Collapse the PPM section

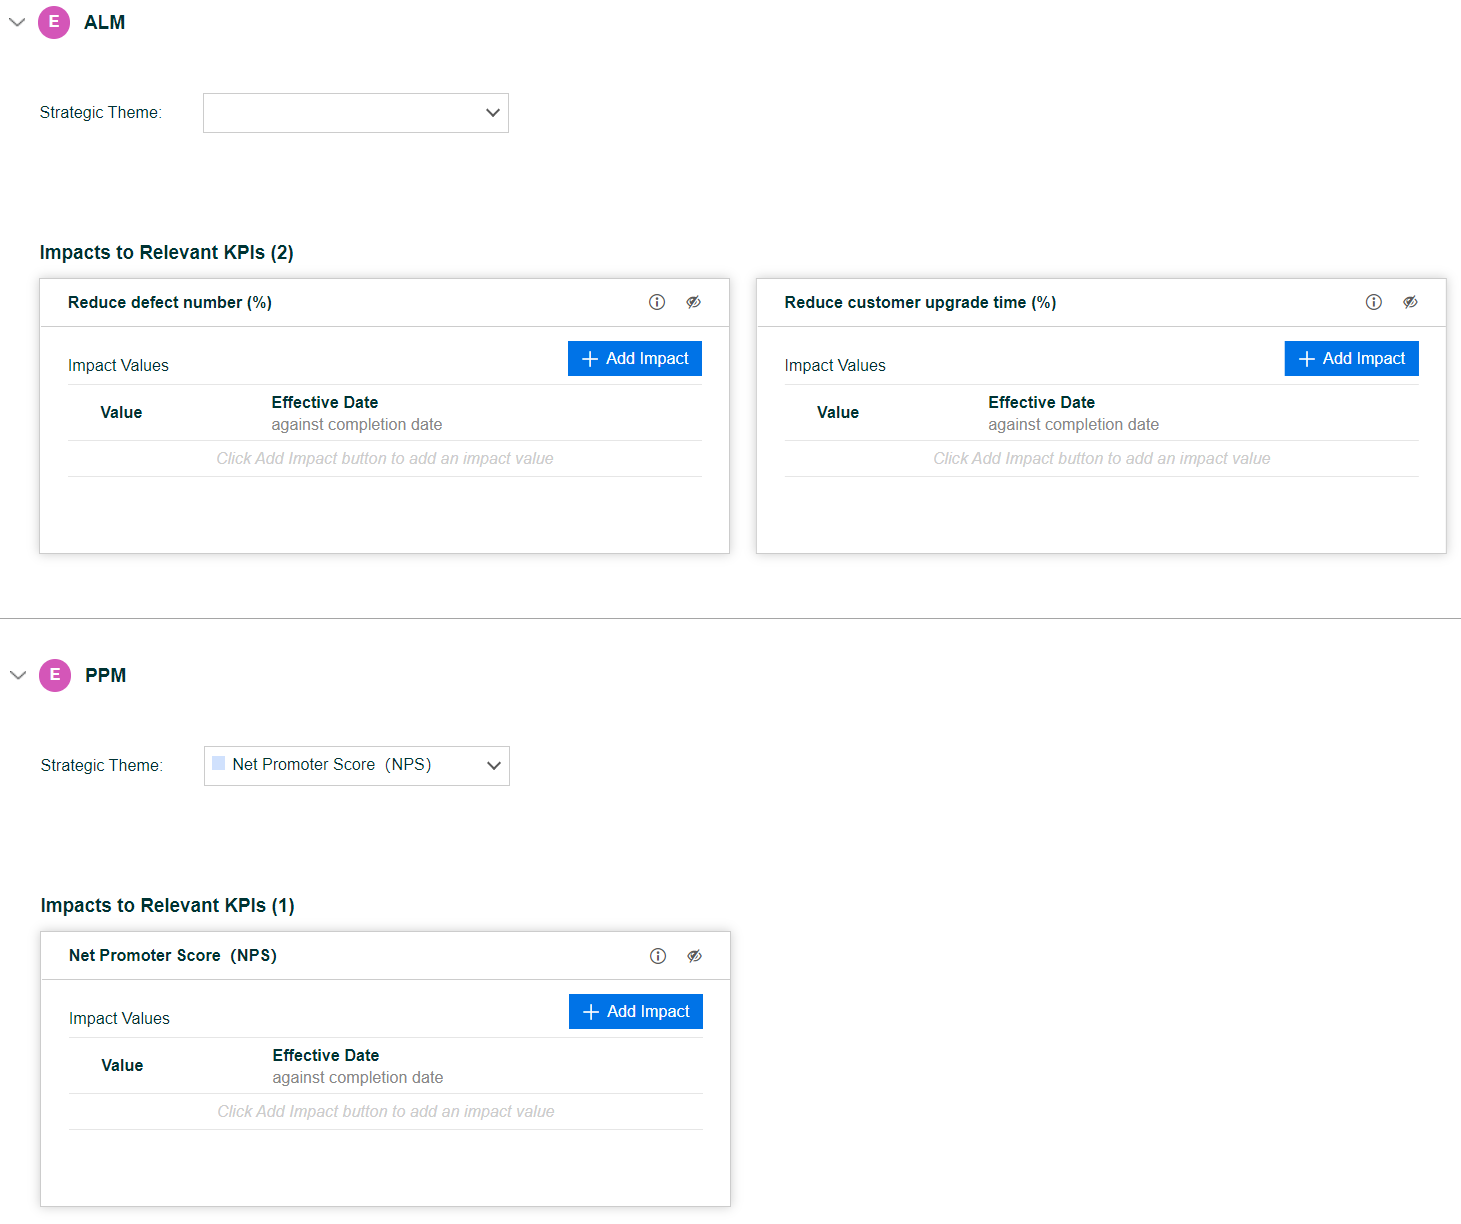tap(18, 675)
